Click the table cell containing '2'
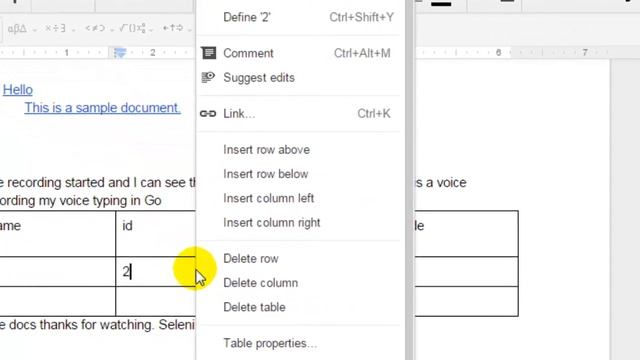This screenshot has height=360, width=640. coord(156,271)
